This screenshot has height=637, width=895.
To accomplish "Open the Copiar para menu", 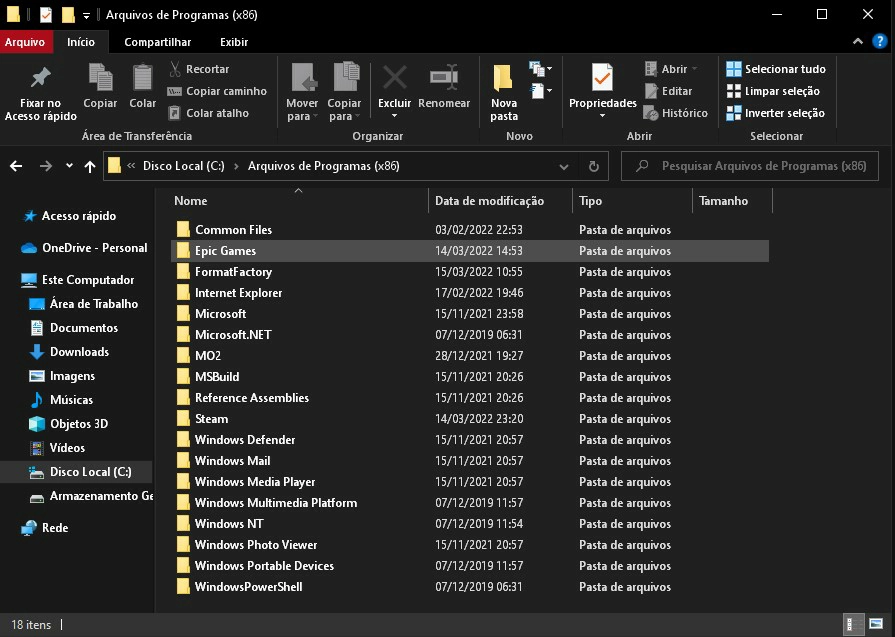I will pos(344,92).
